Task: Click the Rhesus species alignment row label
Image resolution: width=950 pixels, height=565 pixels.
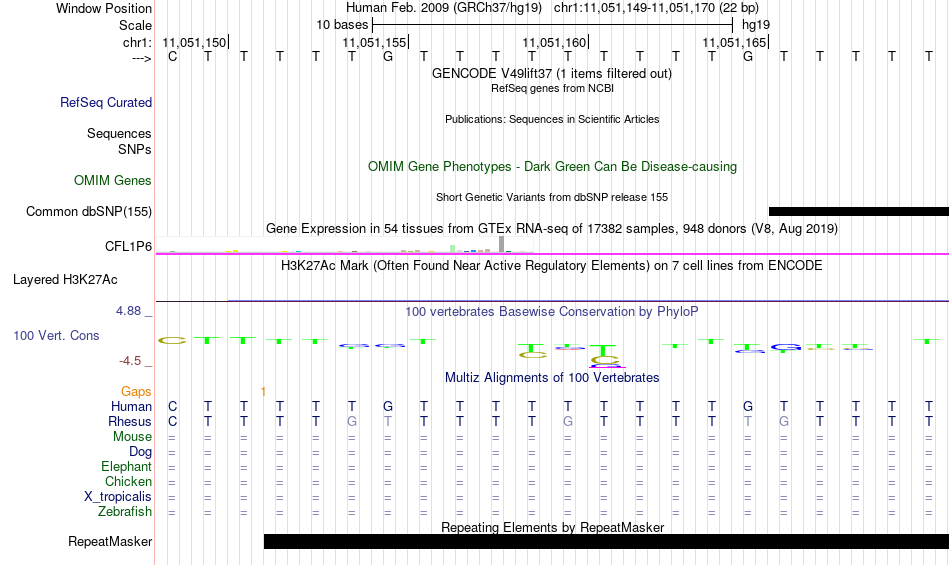Action: coord(130,421)
